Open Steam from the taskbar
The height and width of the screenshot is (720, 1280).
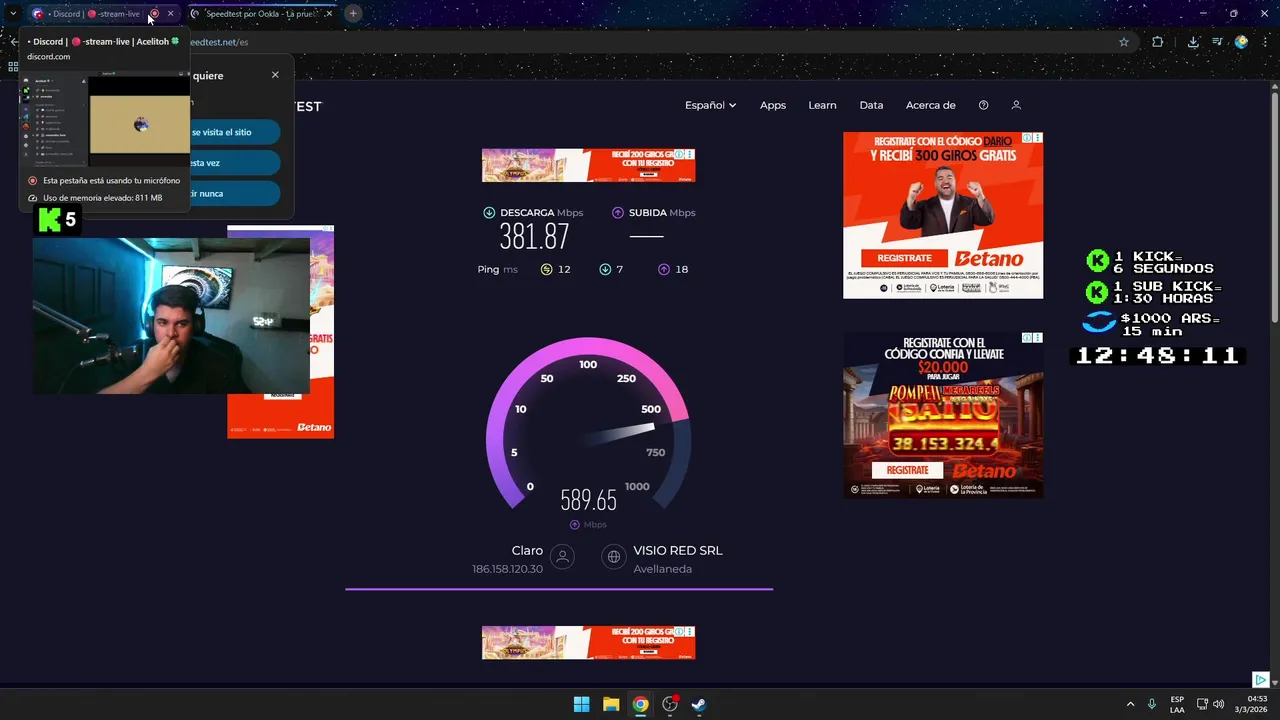tap(699, 704)
